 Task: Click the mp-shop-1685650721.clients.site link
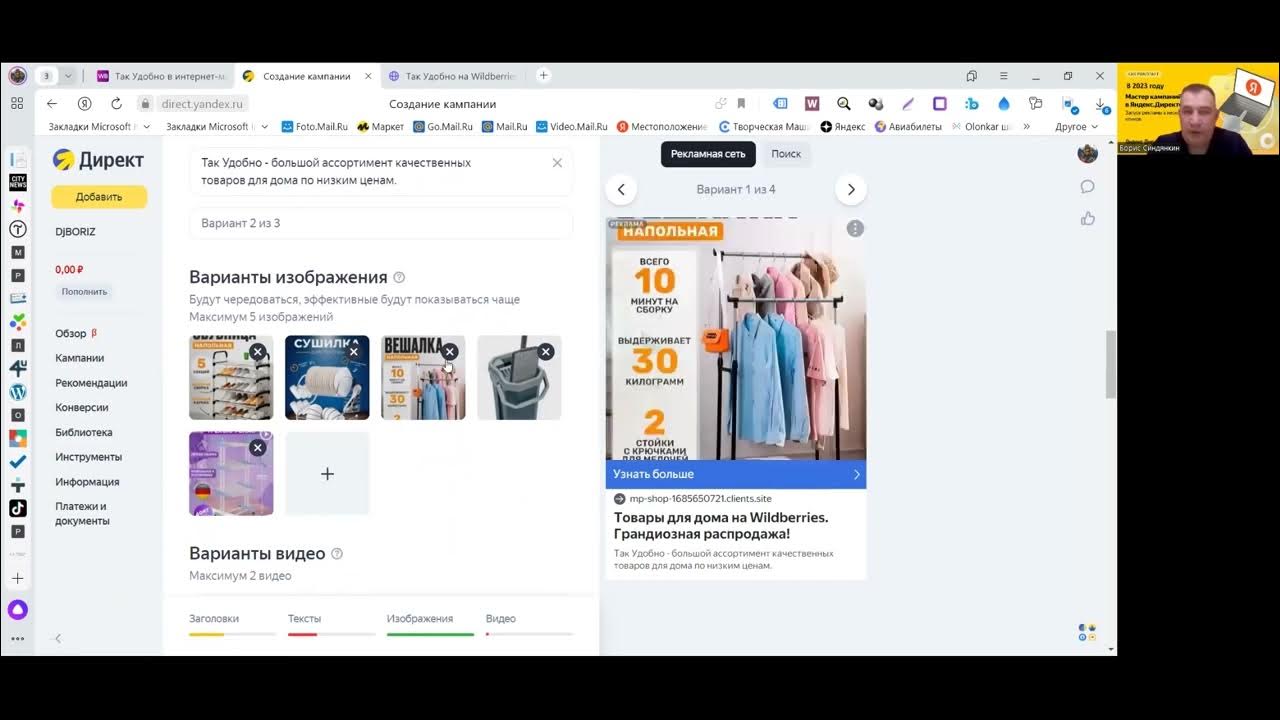point(700,498)
